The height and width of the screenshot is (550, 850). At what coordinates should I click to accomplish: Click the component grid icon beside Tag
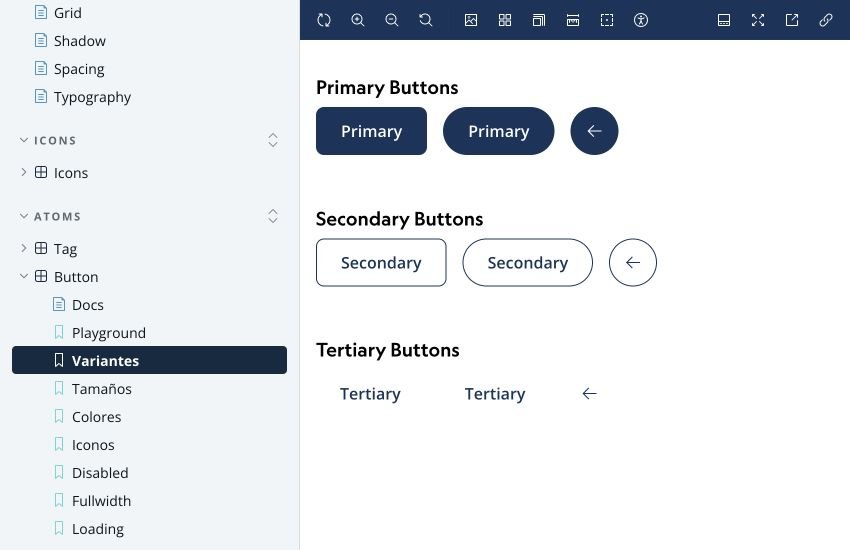(x=41, y=248)
